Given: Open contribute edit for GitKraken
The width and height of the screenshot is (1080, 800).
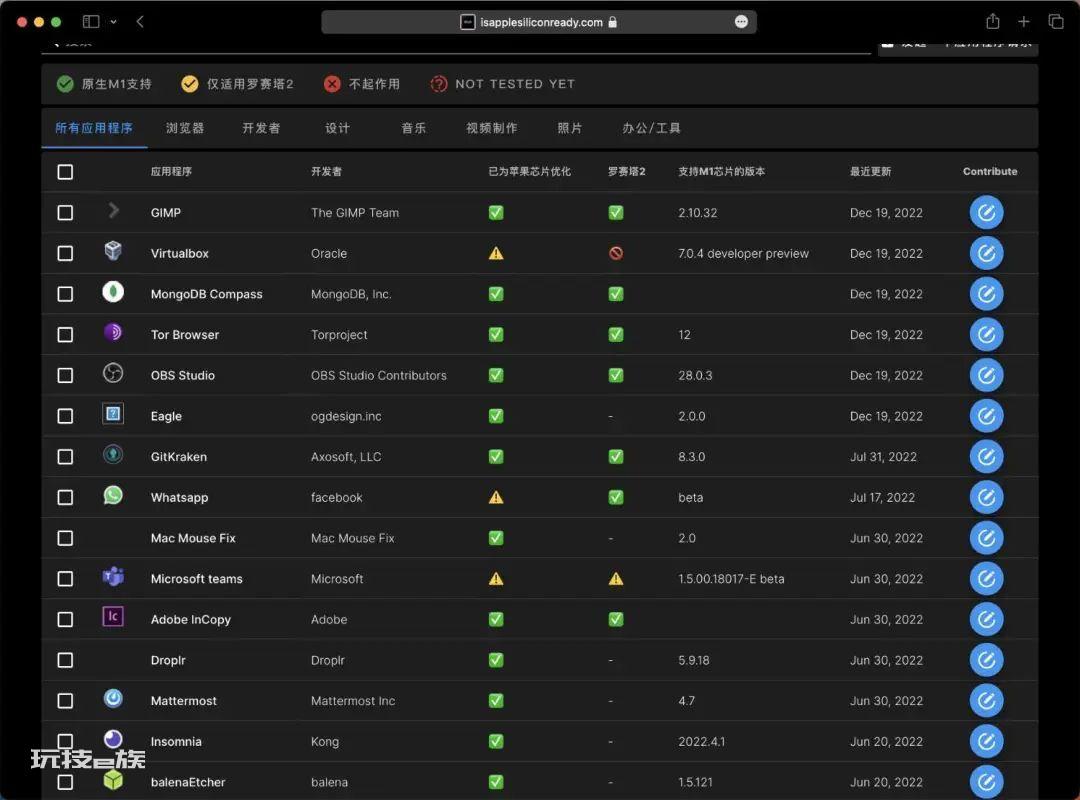Looking at the screenshot, I should pyautogui.click(x=986, y=456).
